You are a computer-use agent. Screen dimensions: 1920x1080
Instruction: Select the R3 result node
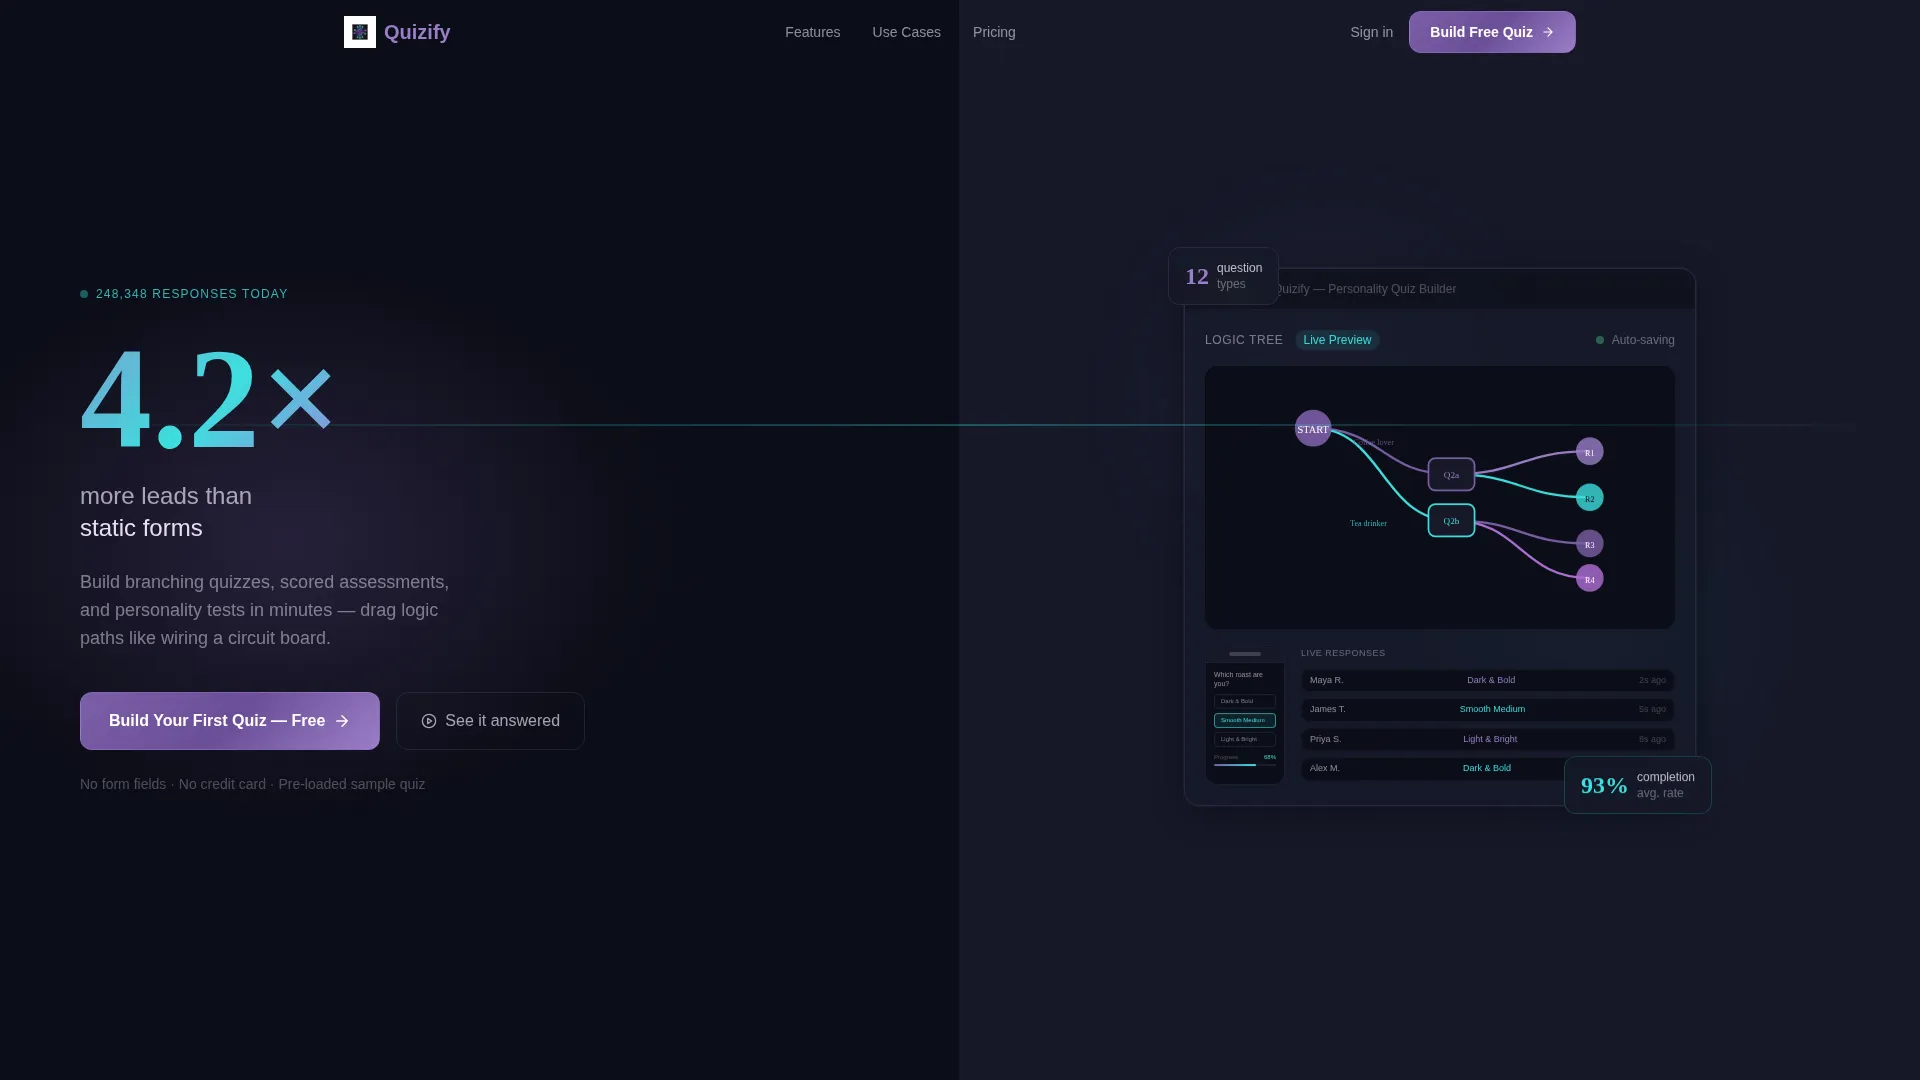pos(1589,544)
